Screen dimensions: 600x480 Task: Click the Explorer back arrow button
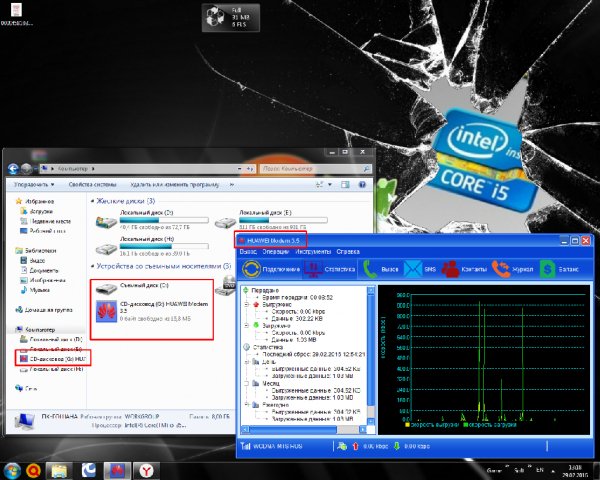tap(13, 168)
